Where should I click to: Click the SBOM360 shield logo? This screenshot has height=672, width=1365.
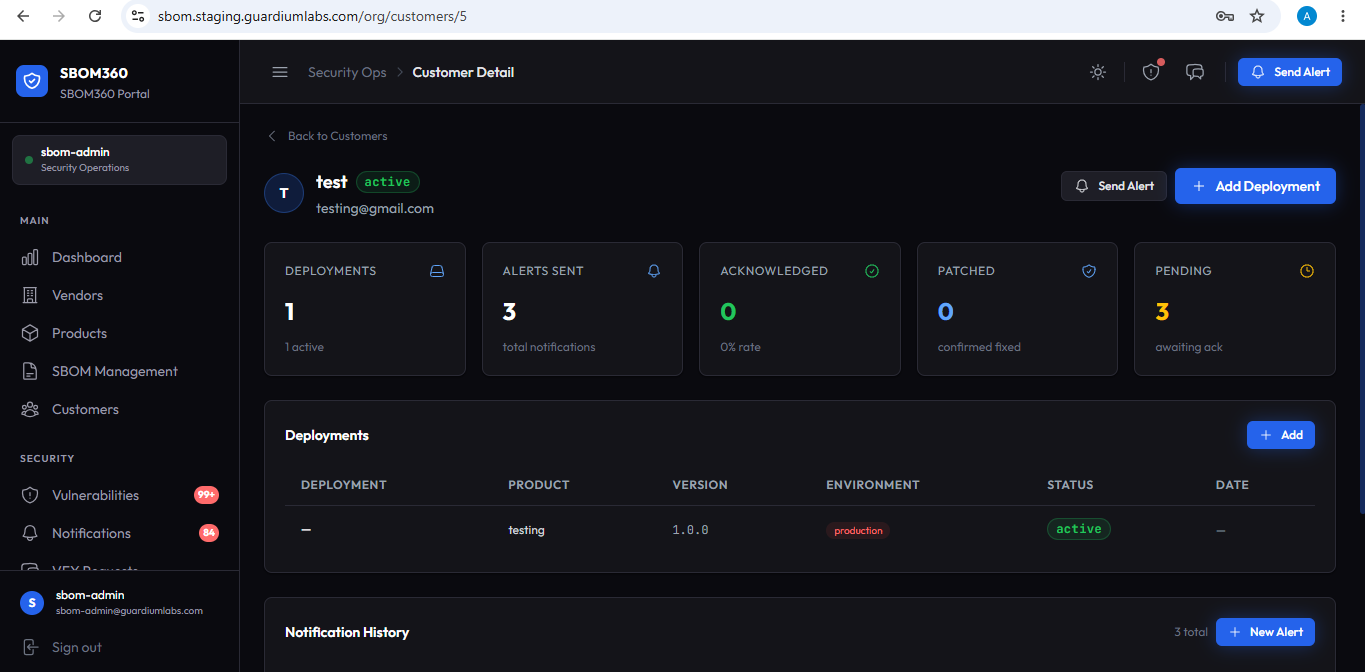coord(32,81)
